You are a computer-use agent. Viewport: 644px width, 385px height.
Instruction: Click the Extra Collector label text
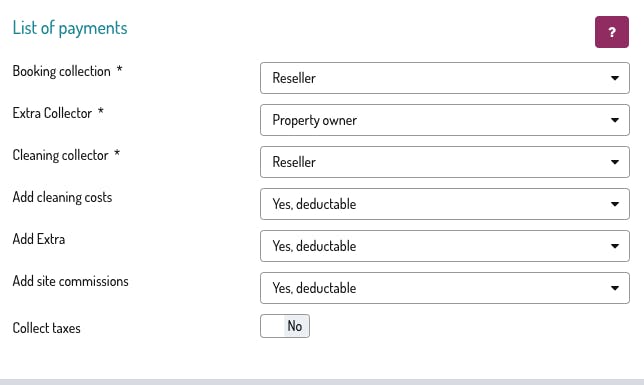(x=52, y=113)
